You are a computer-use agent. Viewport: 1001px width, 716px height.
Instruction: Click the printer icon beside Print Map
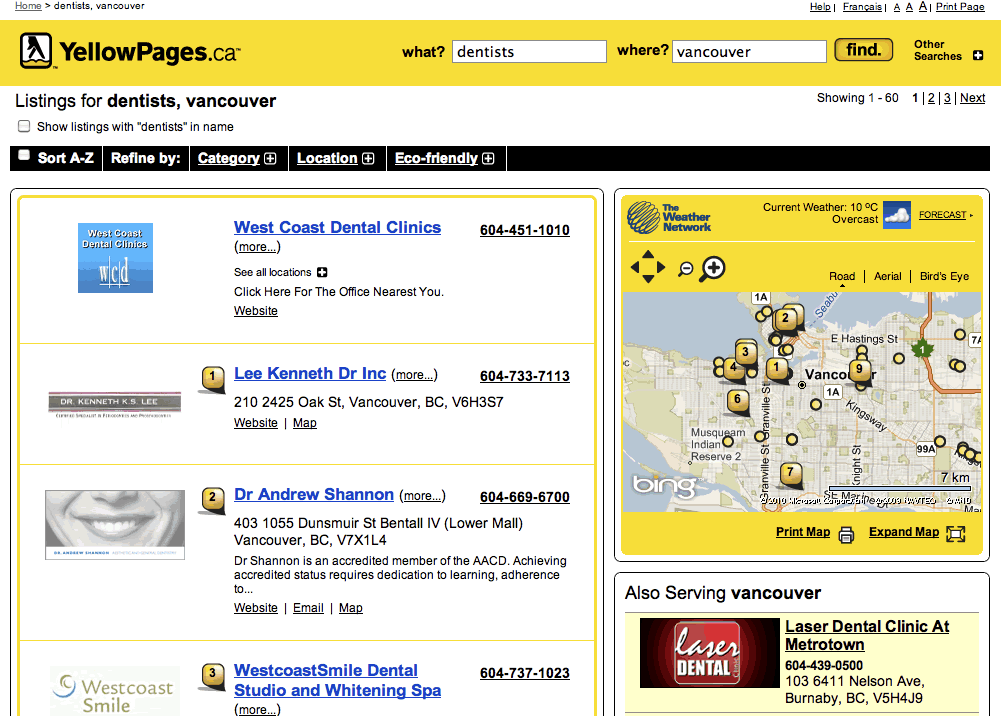coord(846,534)
